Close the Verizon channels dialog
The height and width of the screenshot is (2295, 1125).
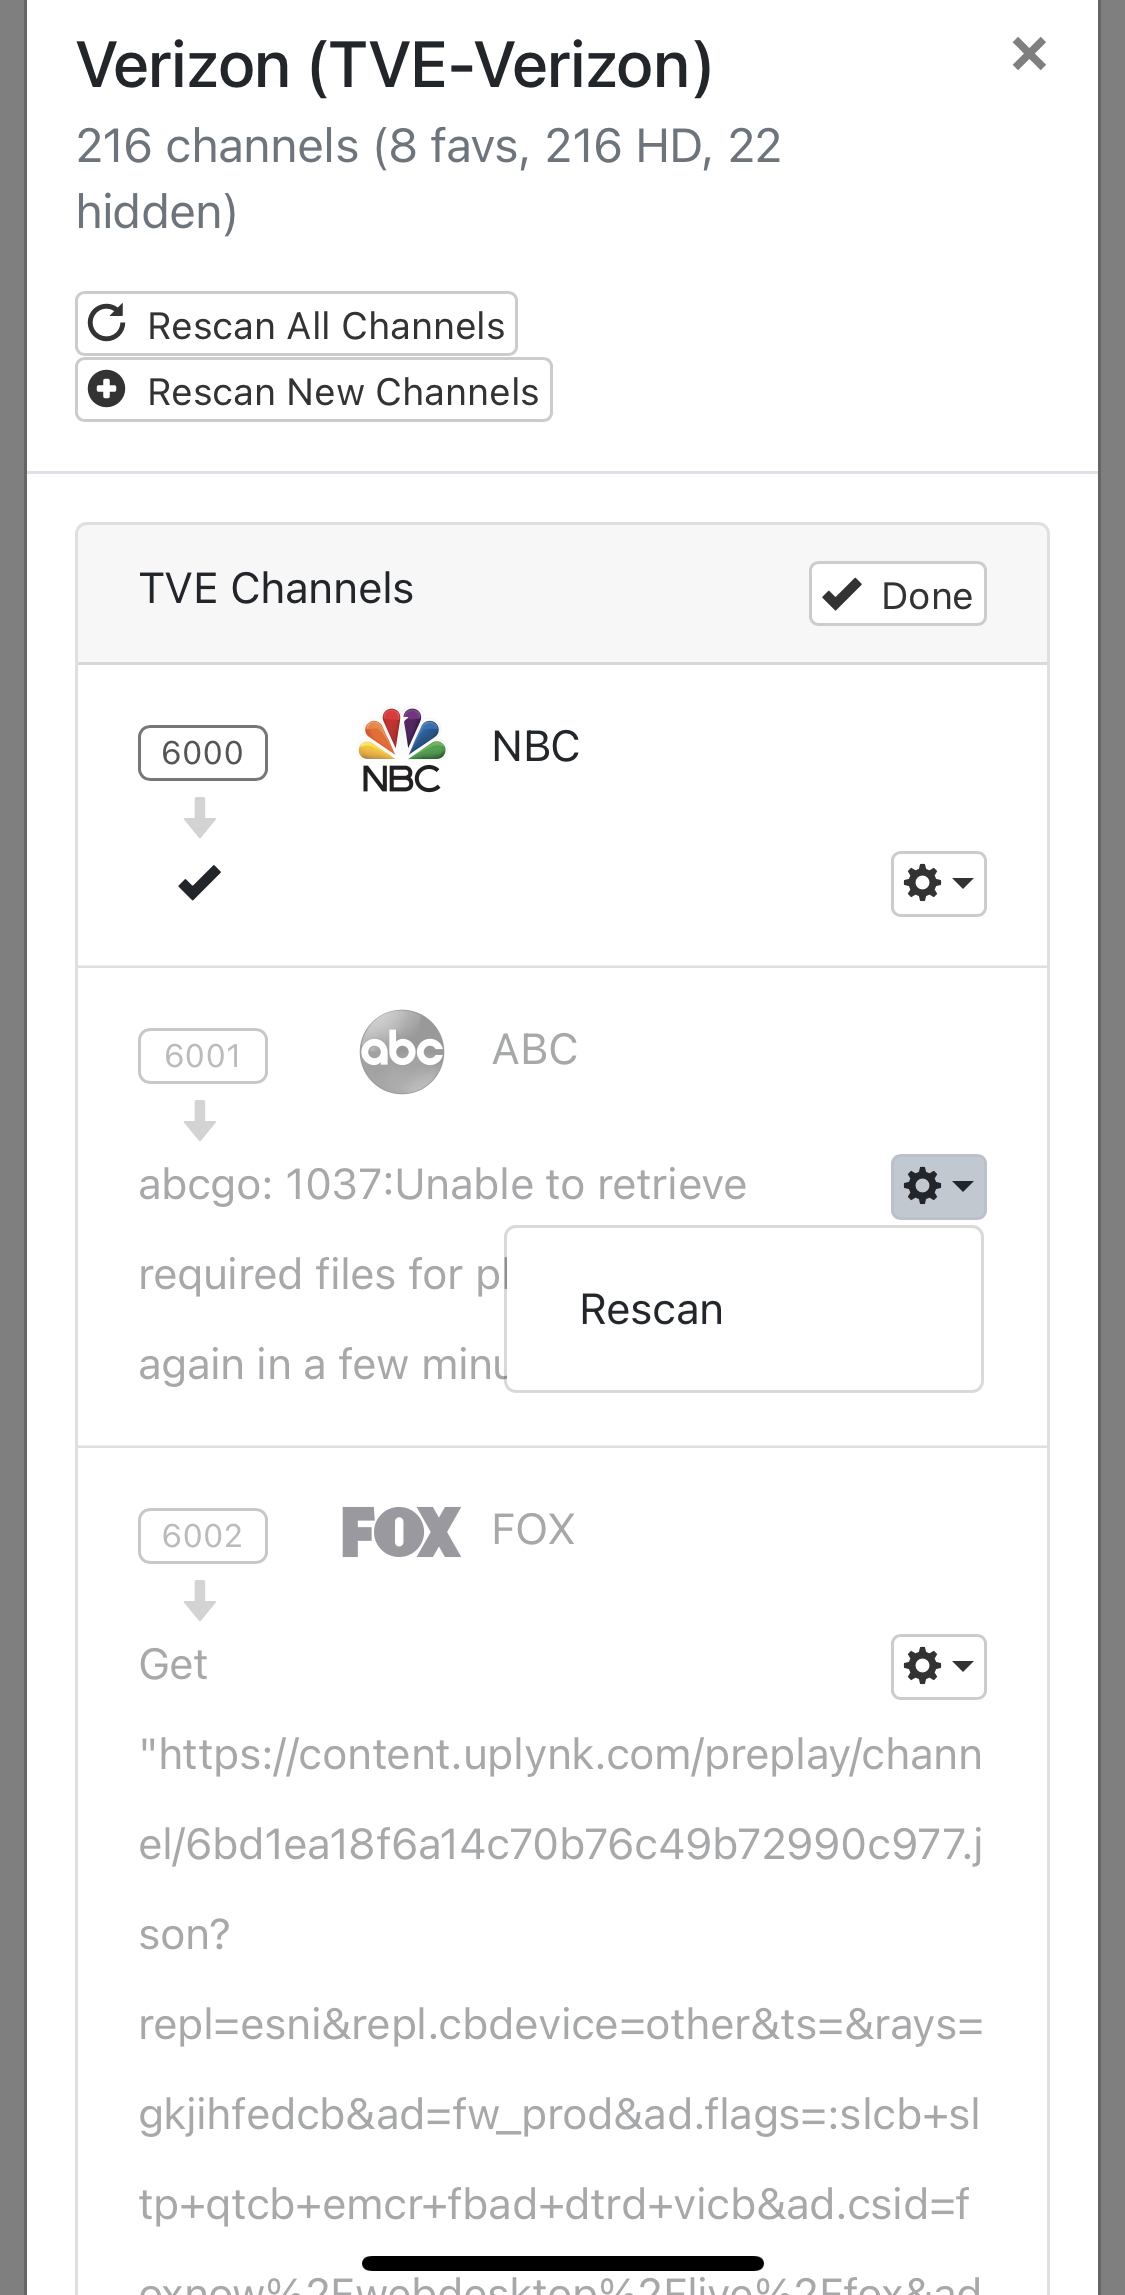click(x=1029, y=53)
